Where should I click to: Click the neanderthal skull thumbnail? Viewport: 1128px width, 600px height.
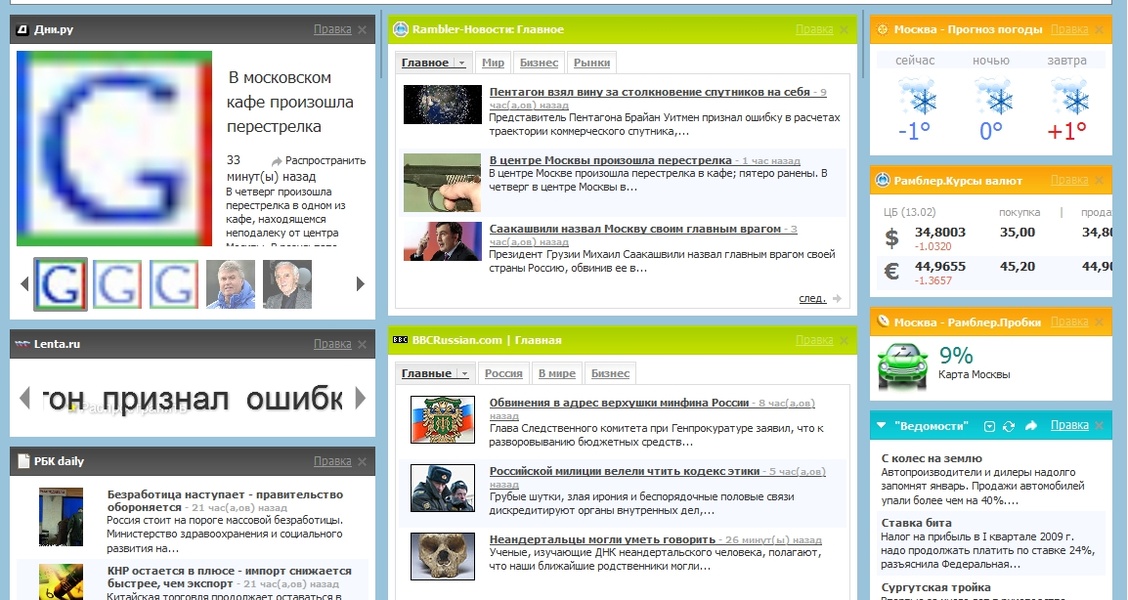coord(442,556)
